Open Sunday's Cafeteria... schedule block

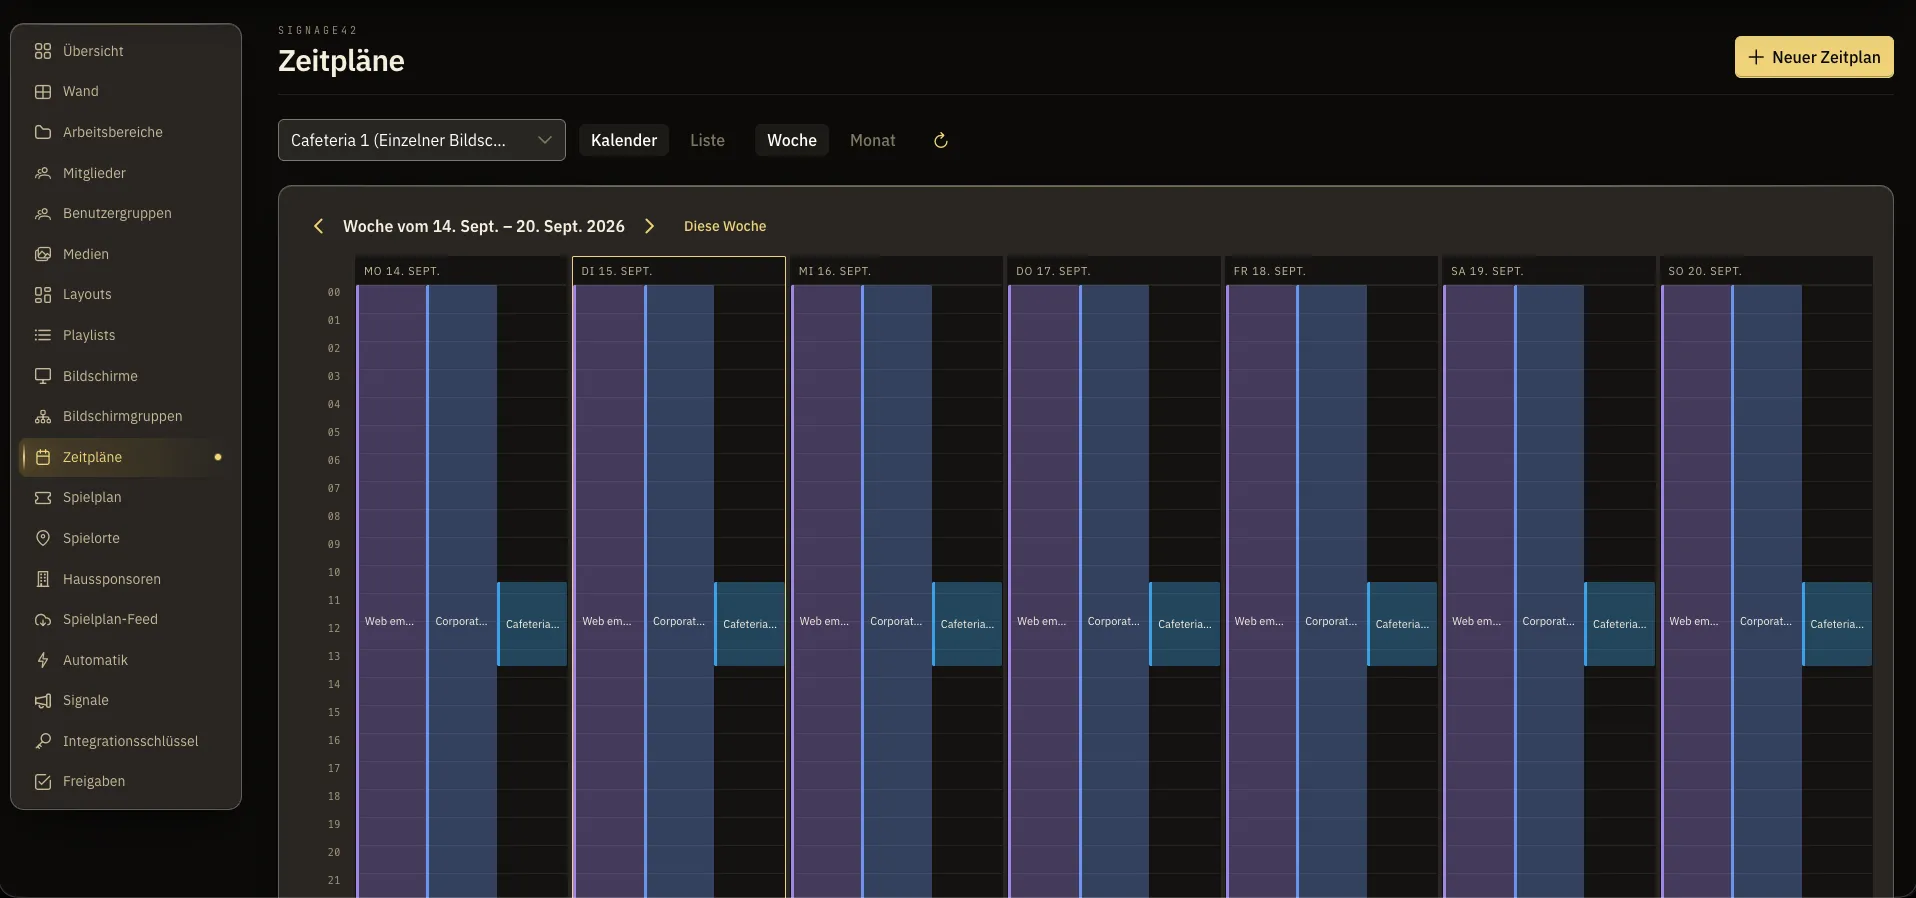coord(1837,624)
